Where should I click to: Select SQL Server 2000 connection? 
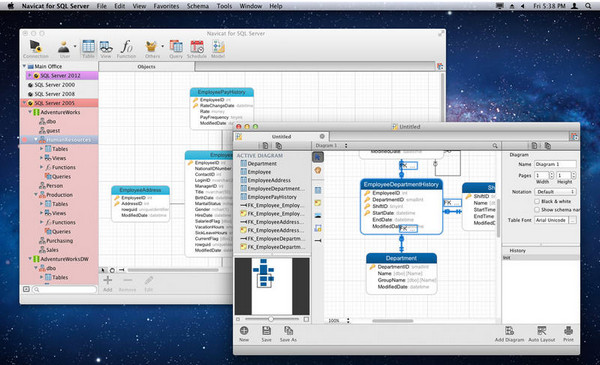click(x=55, y=85)
